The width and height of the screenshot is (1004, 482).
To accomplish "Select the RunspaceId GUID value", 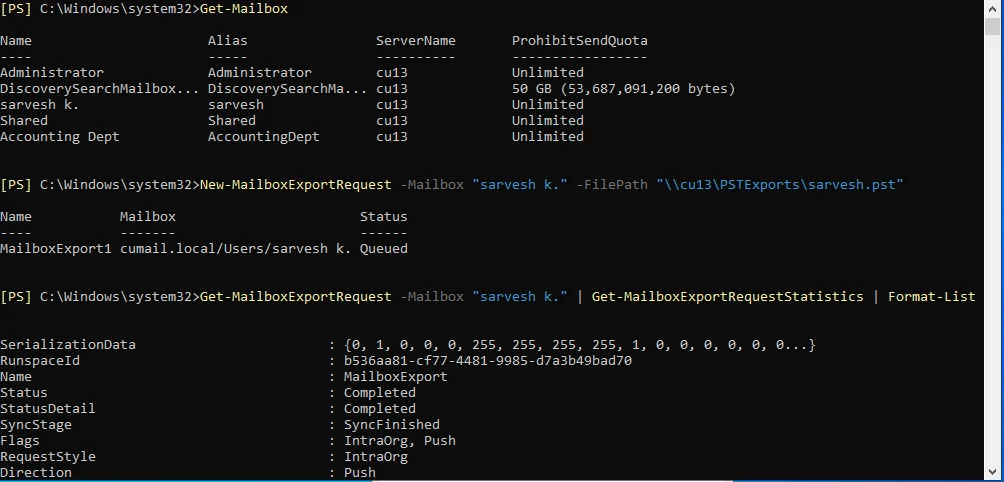I will [487, 361].
